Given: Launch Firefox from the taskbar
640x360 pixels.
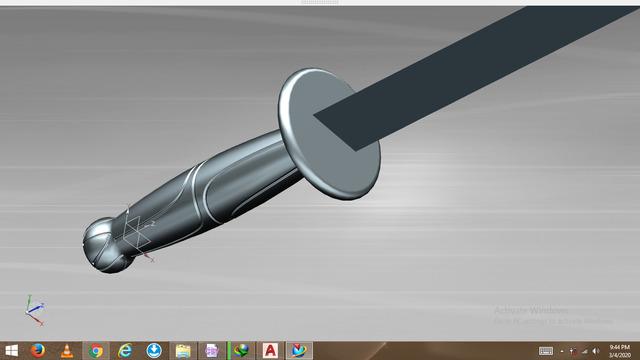Looking at the screenshot, I should point(38,351).
